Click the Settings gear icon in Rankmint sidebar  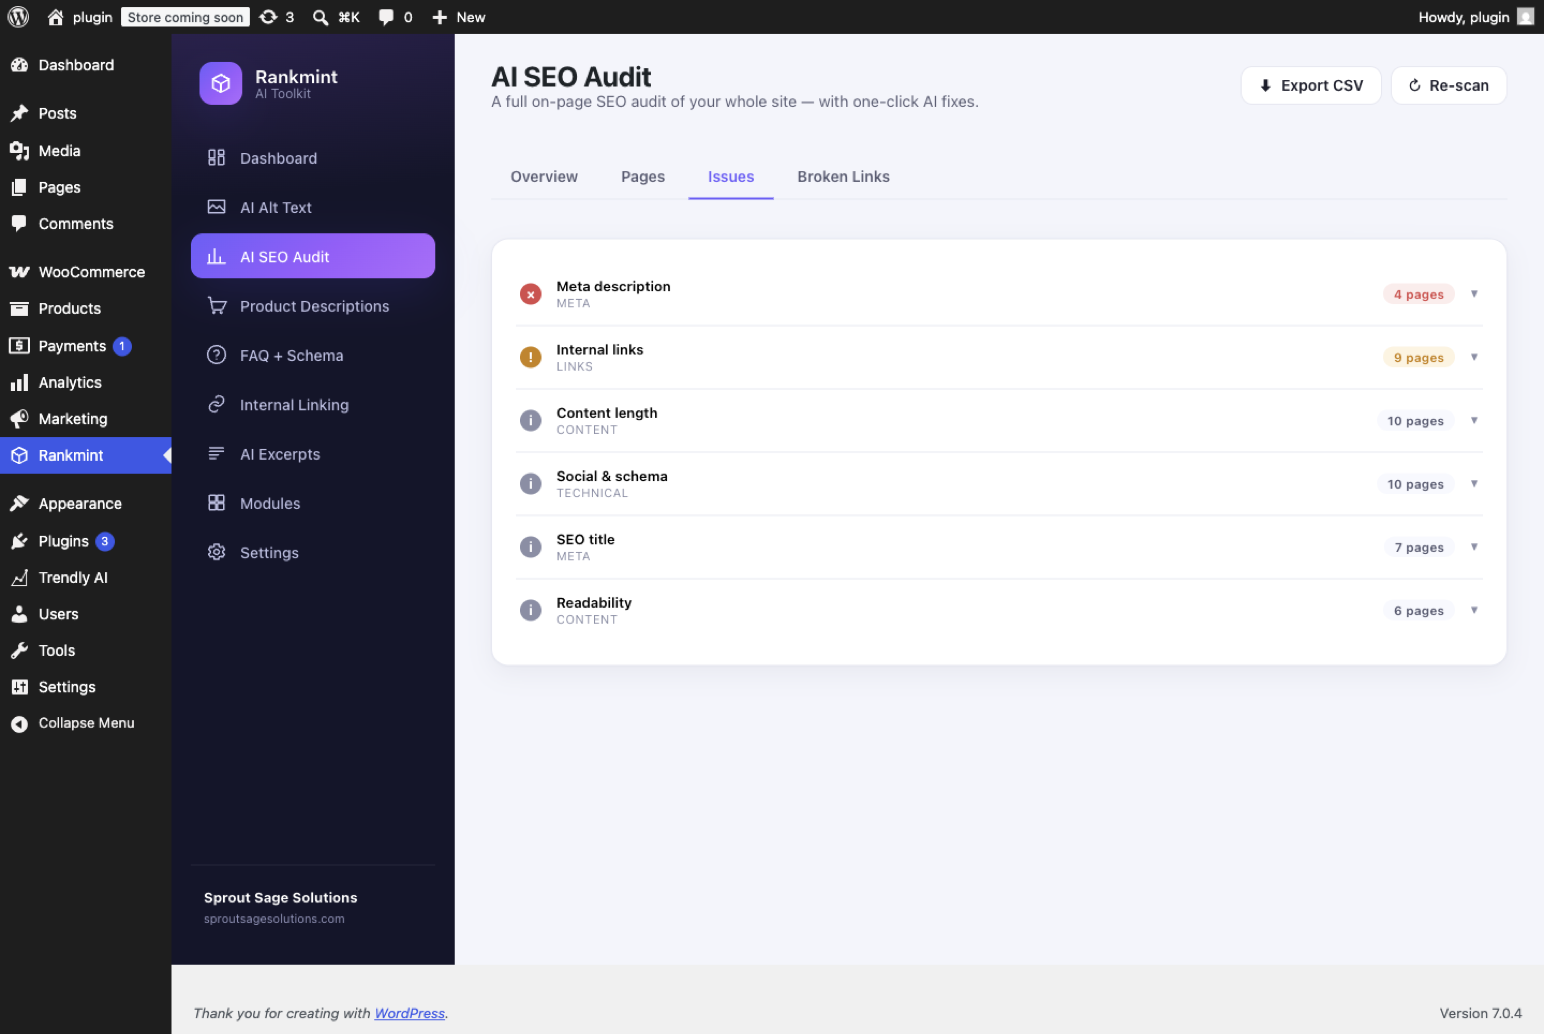(216, 552)
